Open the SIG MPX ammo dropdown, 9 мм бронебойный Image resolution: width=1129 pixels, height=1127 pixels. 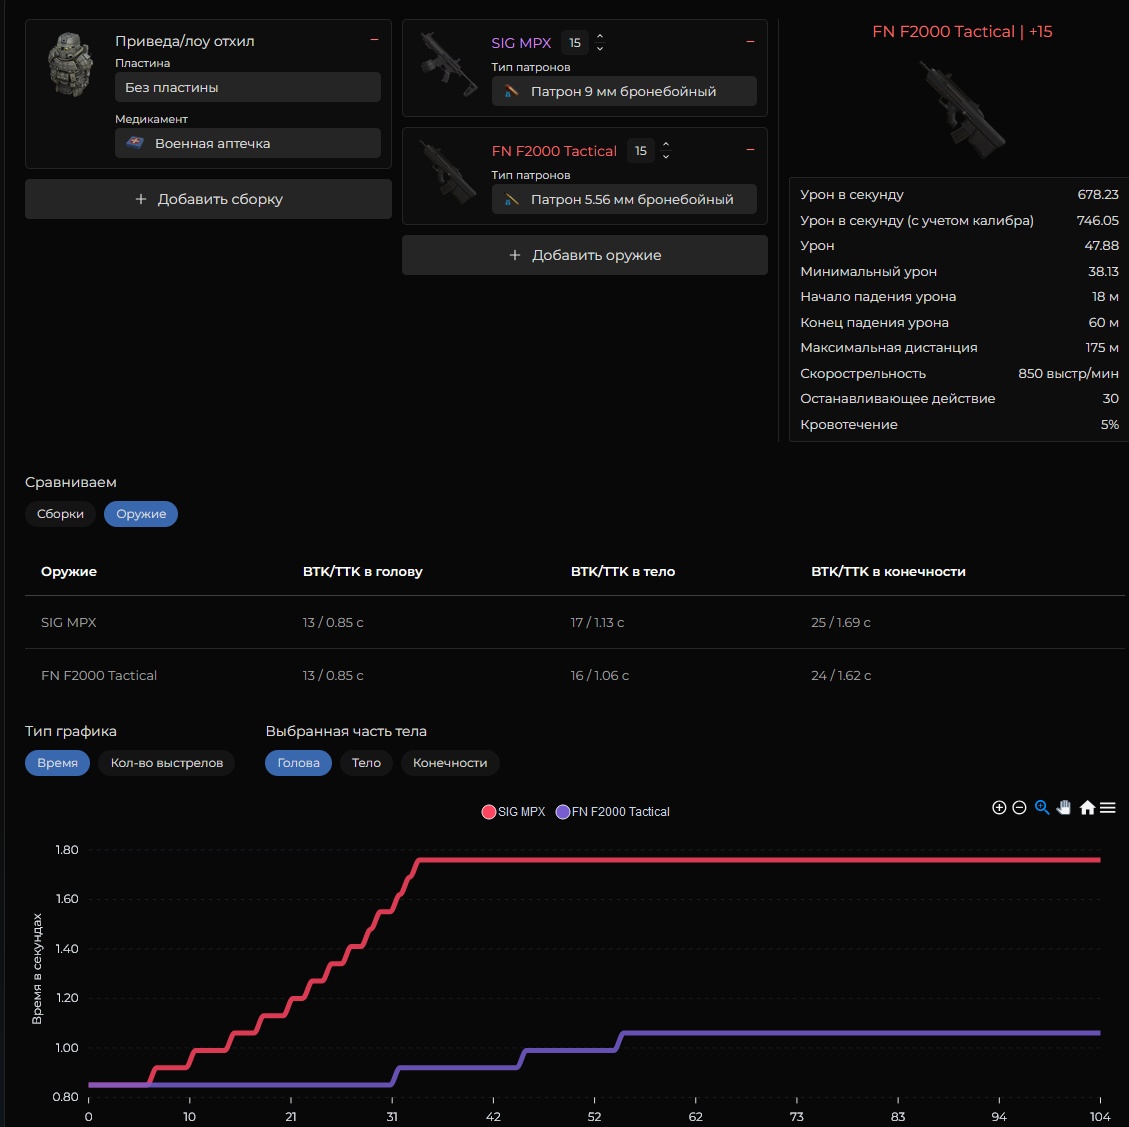click(624, 91)
